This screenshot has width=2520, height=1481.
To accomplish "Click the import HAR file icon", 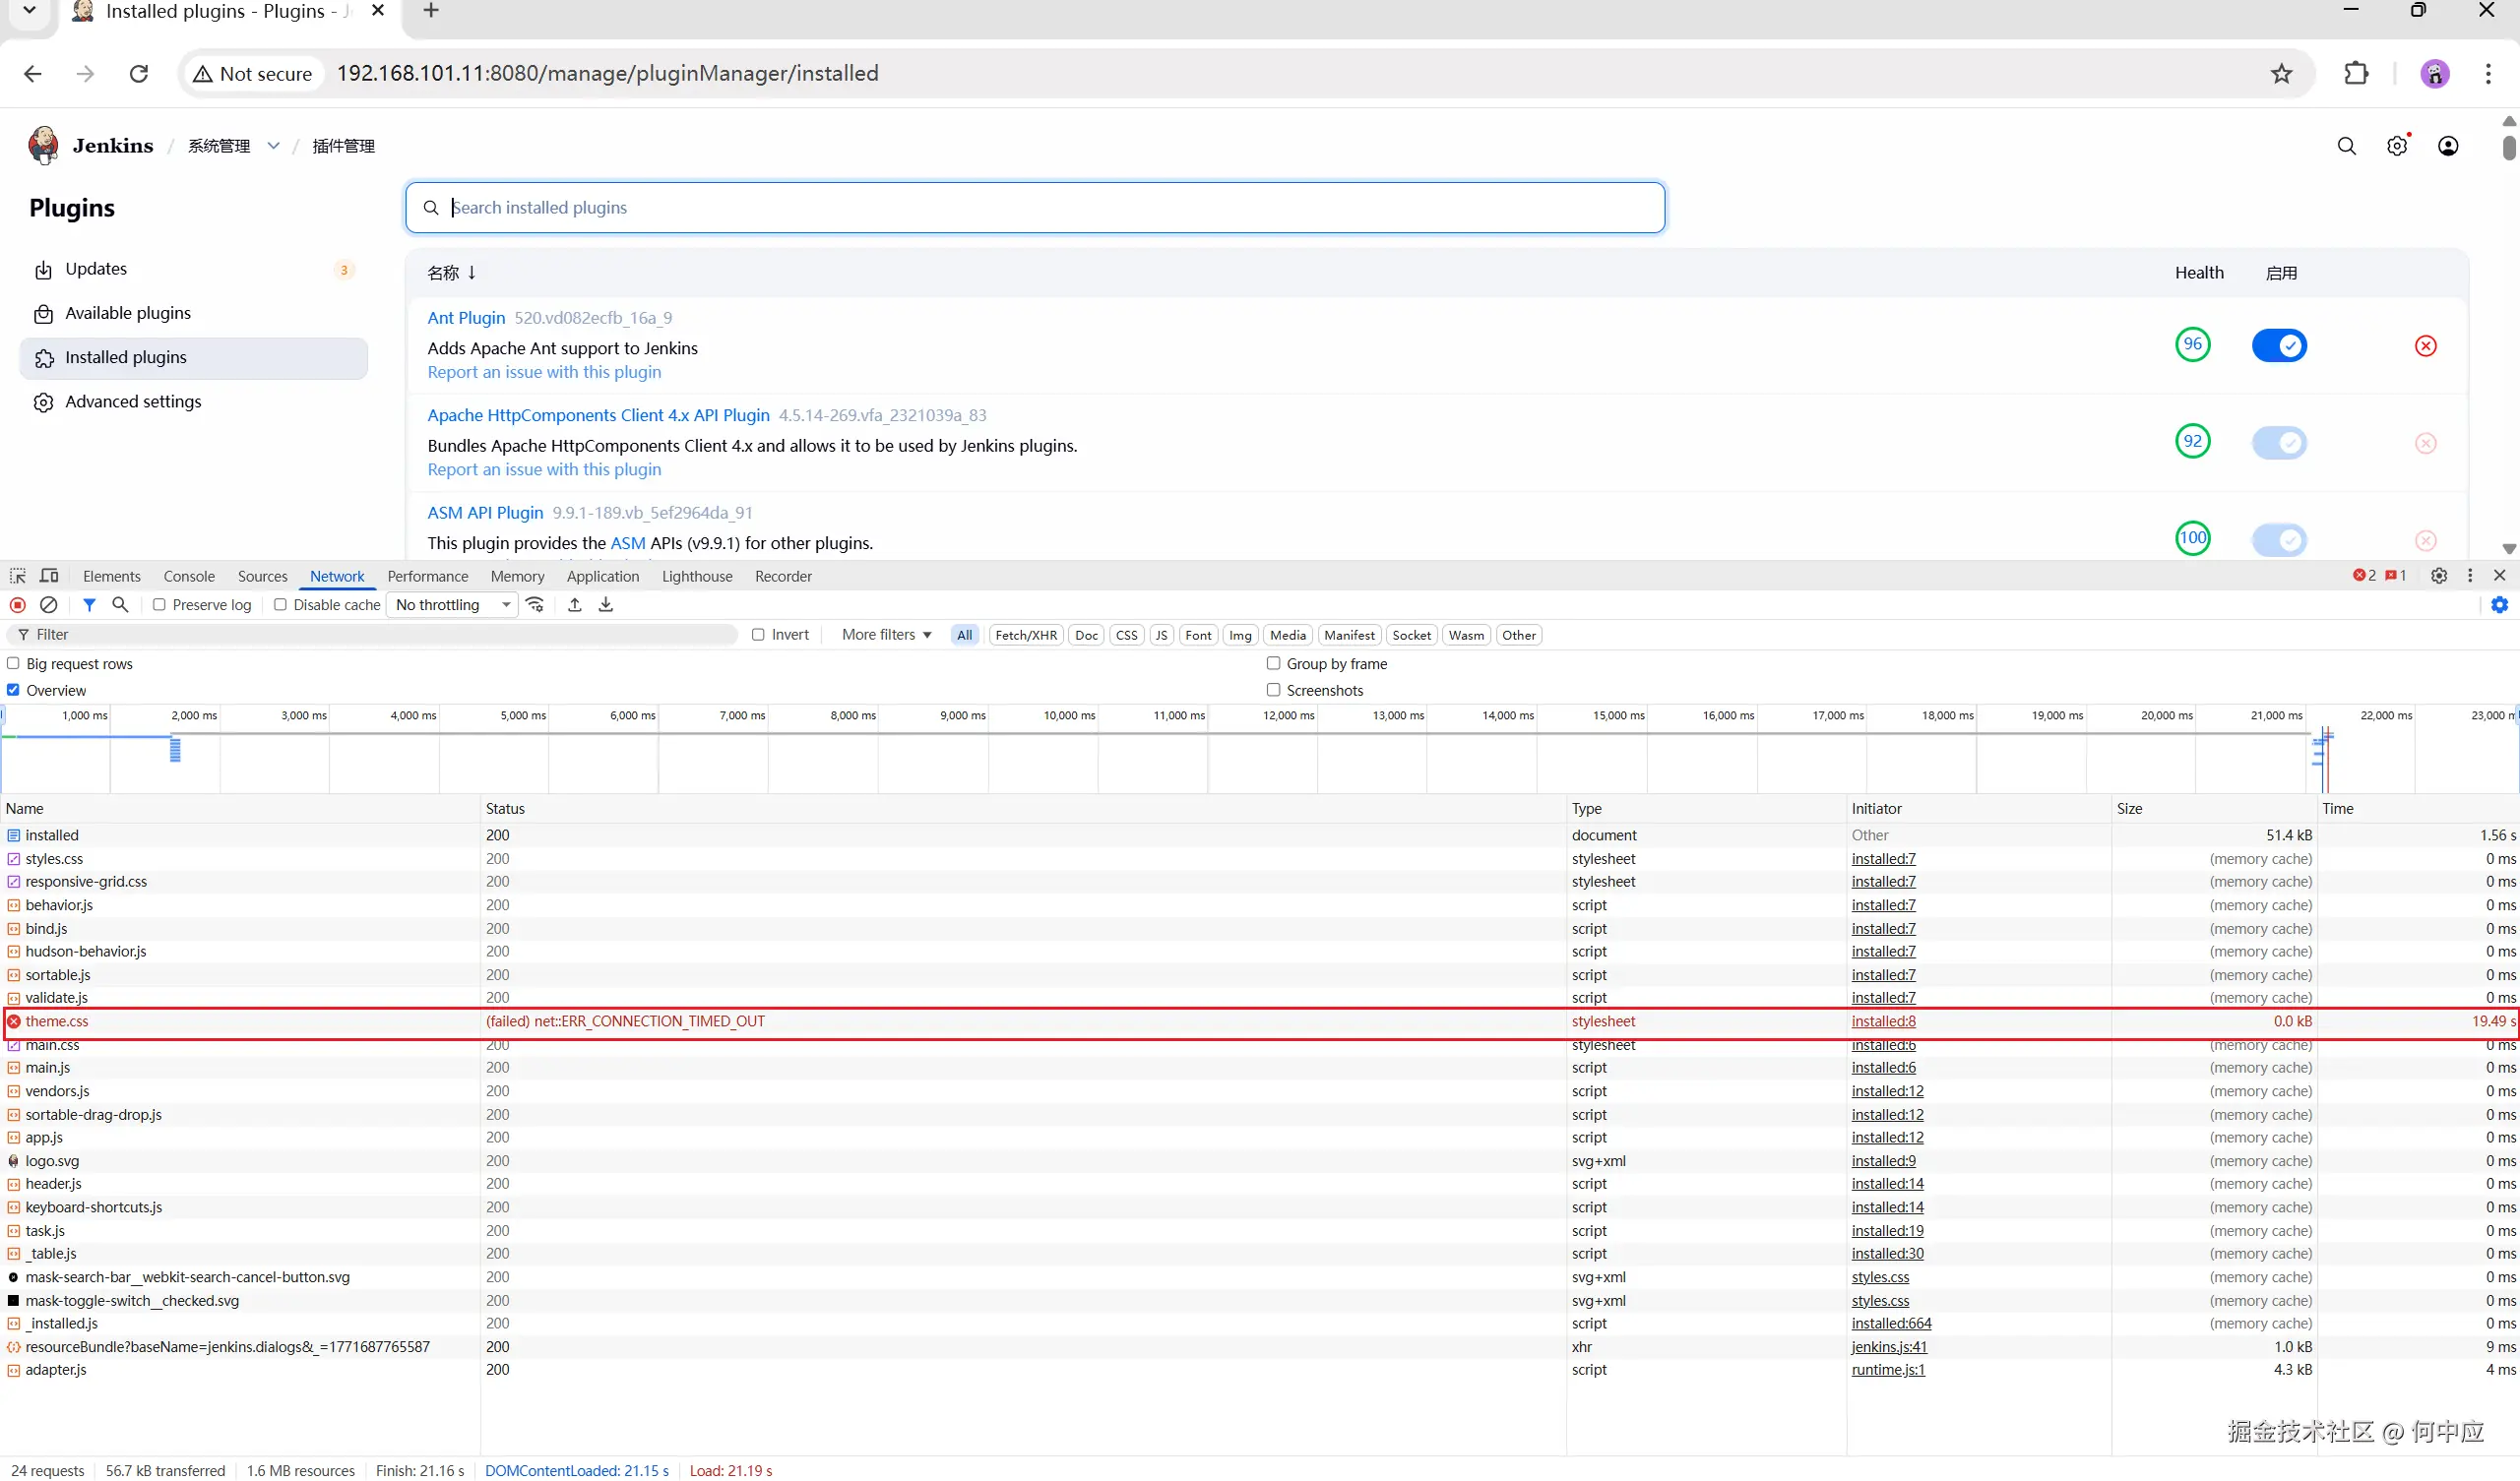I will tap(575, 605).
